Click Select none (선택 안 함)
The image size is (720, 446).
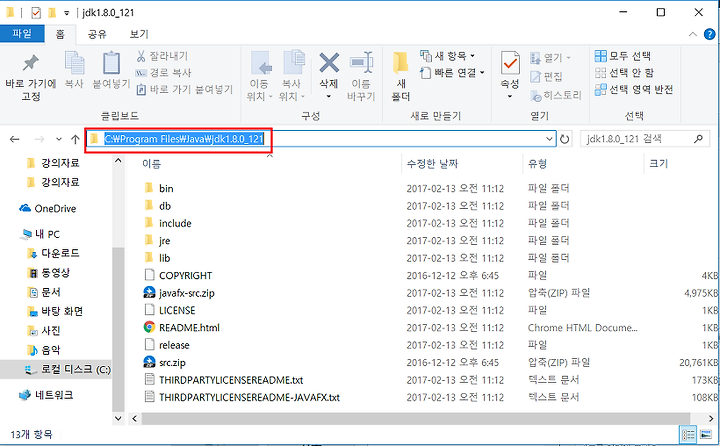(x=624, y=73)
